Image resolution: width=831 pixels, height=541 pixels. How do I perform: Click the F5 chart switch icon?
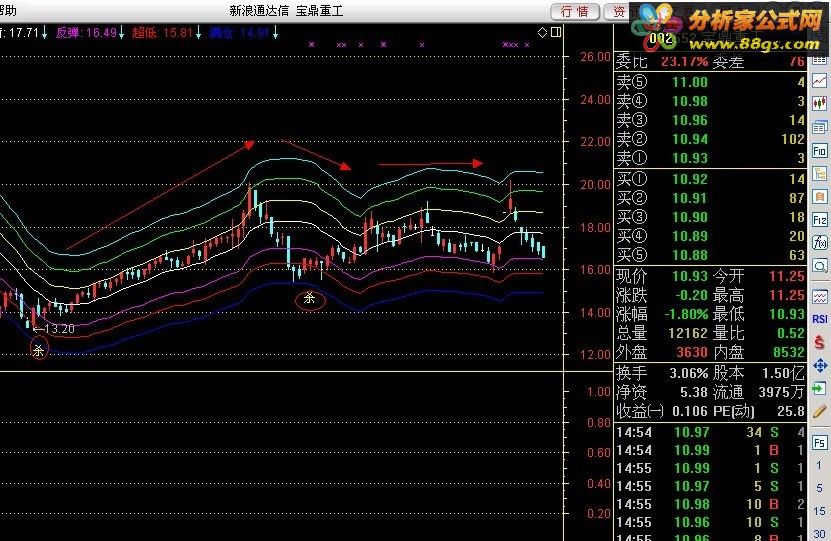[x=819, y=442]
